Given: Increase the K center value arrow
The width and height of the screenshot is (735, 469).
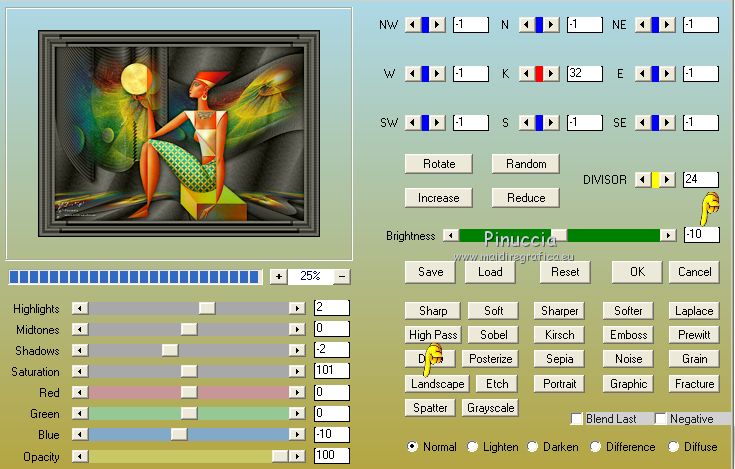Looking at the screenshot, I should (551, 74).
